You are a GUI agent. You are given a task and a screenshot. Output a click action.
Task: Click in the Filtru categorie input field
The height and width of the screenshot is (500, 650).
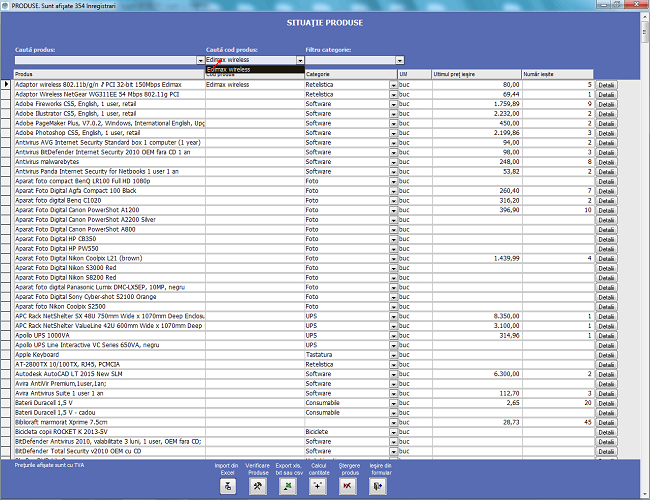click(x=350, y=61)
